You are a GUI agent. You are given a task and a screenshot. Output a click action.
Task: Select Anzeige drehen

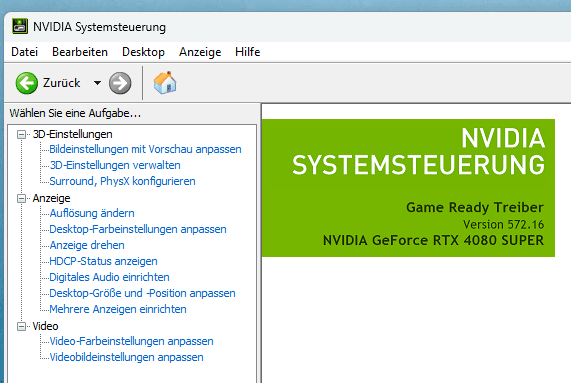87,245
